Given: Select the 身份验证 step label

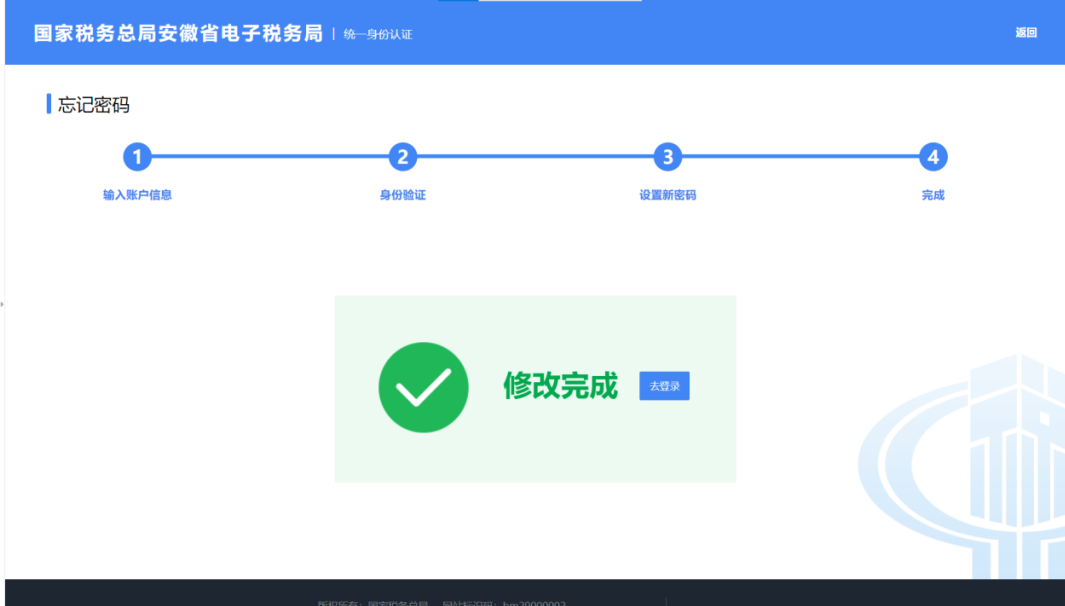Looking at the screenshot, I should pos(402,195).
